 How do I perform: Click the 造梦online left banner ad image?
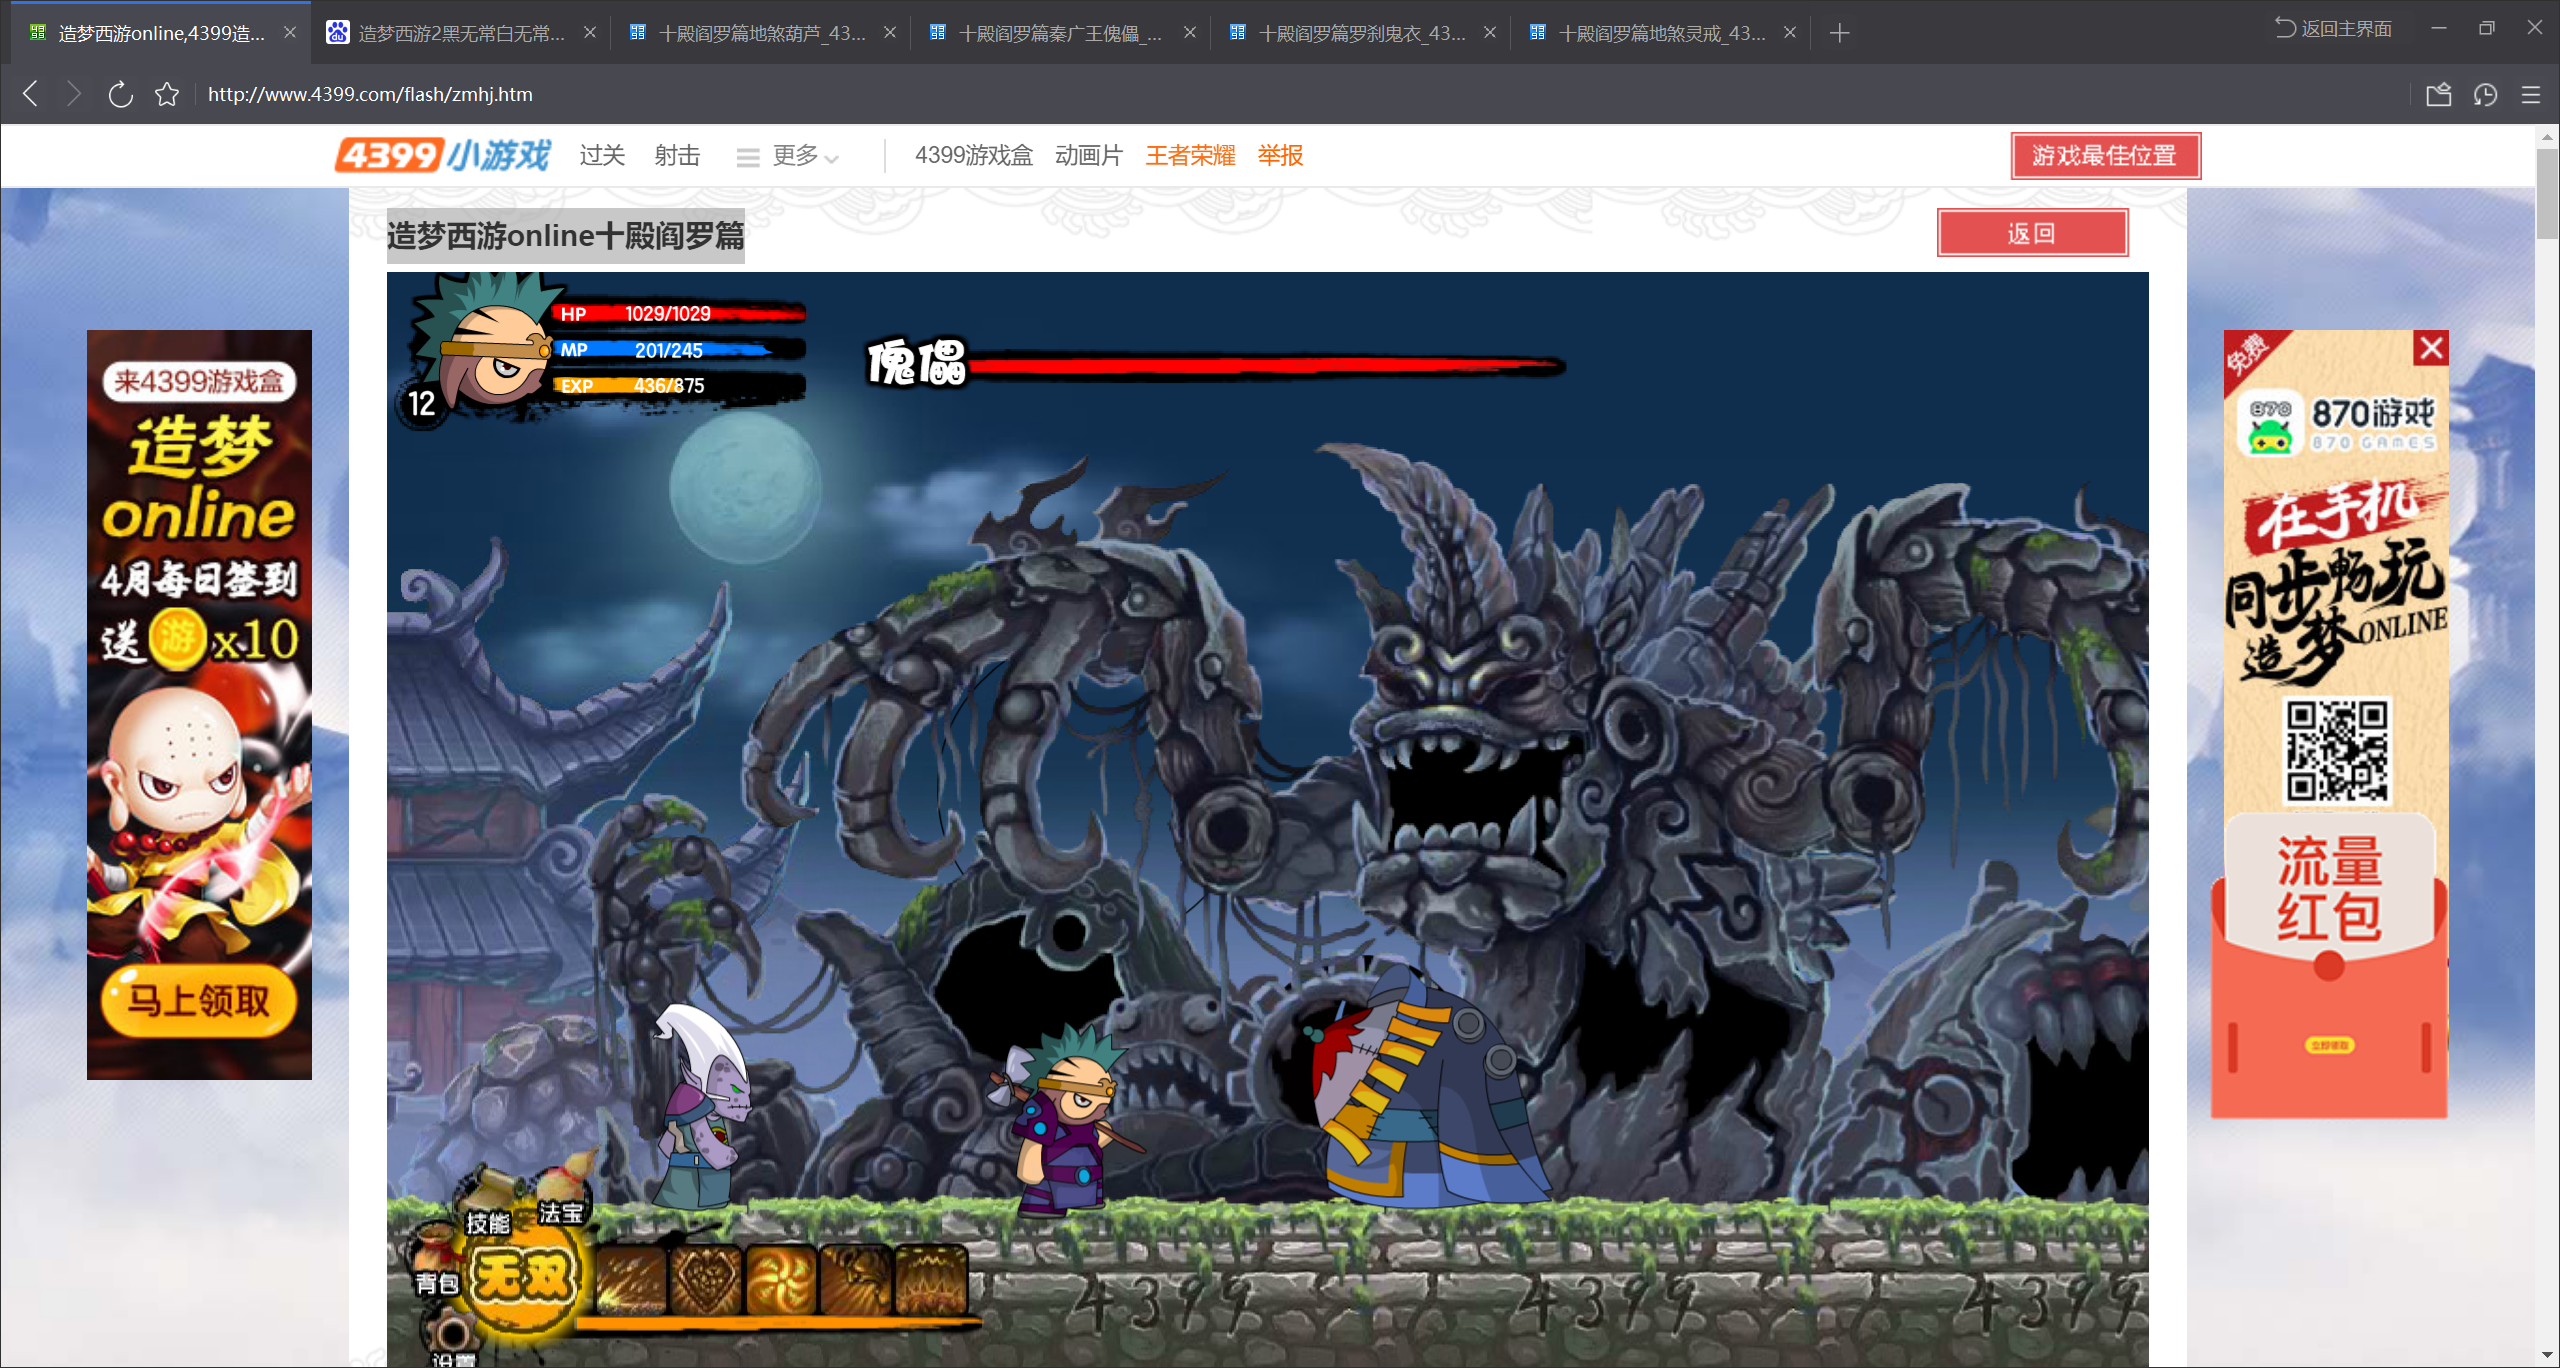tap(199, 704)
